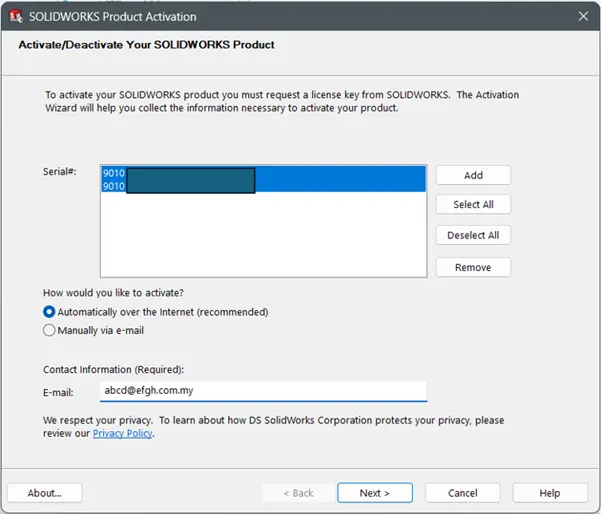Viewport: 602px width, 515px height.
Task: Cancel the activation wizard
Action: coord(463,493)
